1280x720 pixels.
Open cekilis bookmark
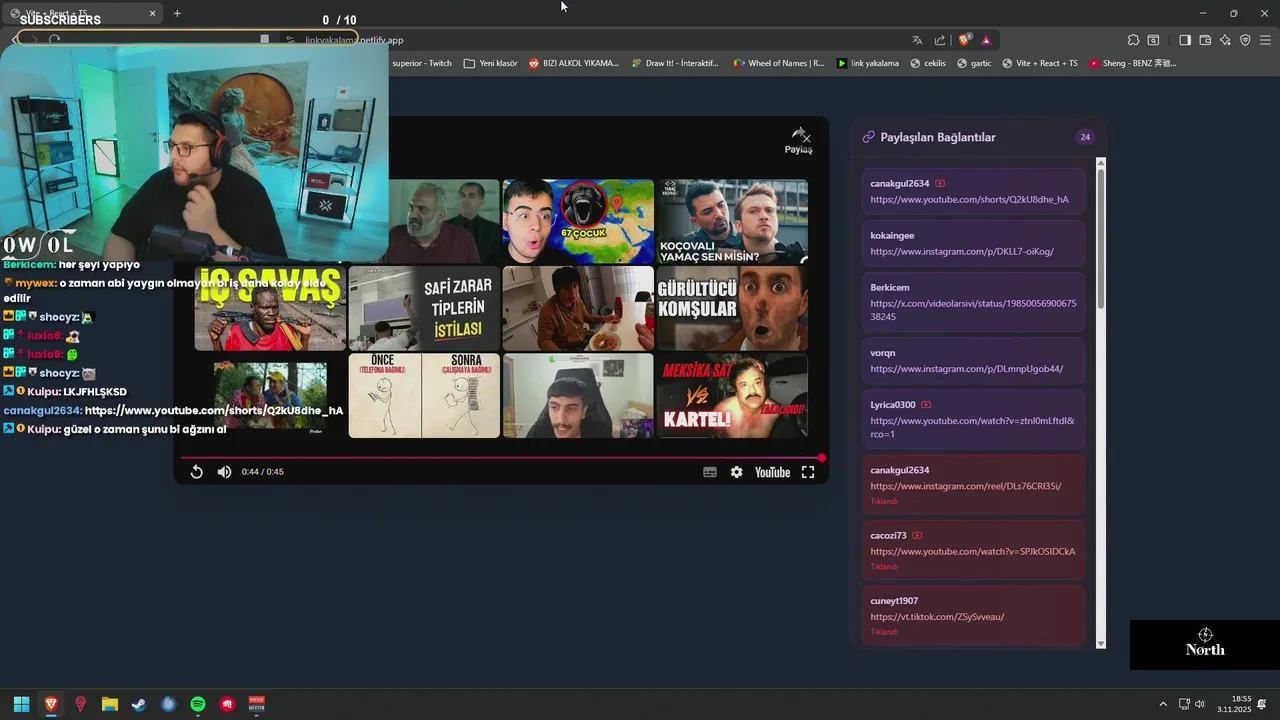(927, 63)
